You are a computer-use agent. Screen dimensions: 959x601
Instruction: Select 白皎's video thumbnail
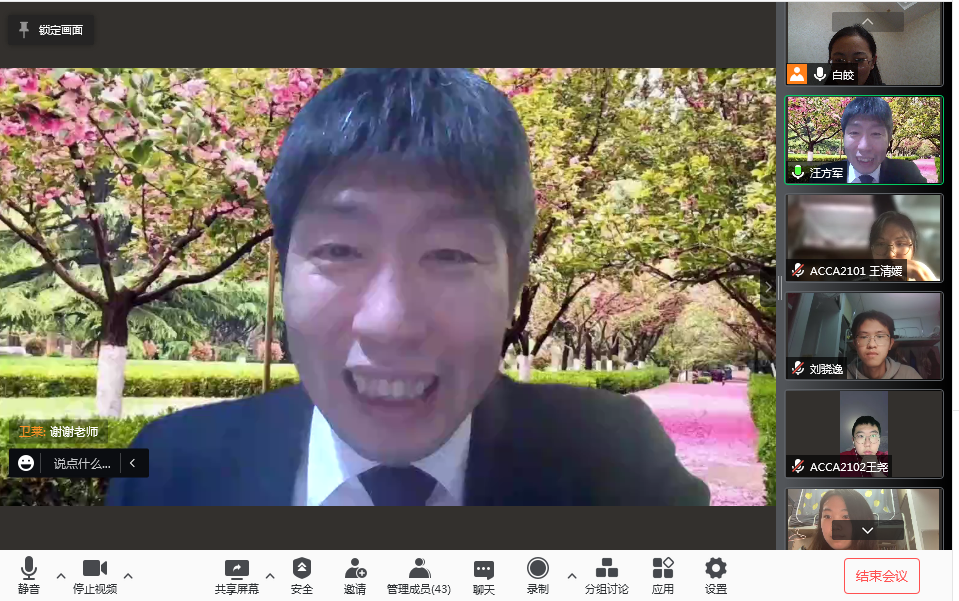click(864, 43)
